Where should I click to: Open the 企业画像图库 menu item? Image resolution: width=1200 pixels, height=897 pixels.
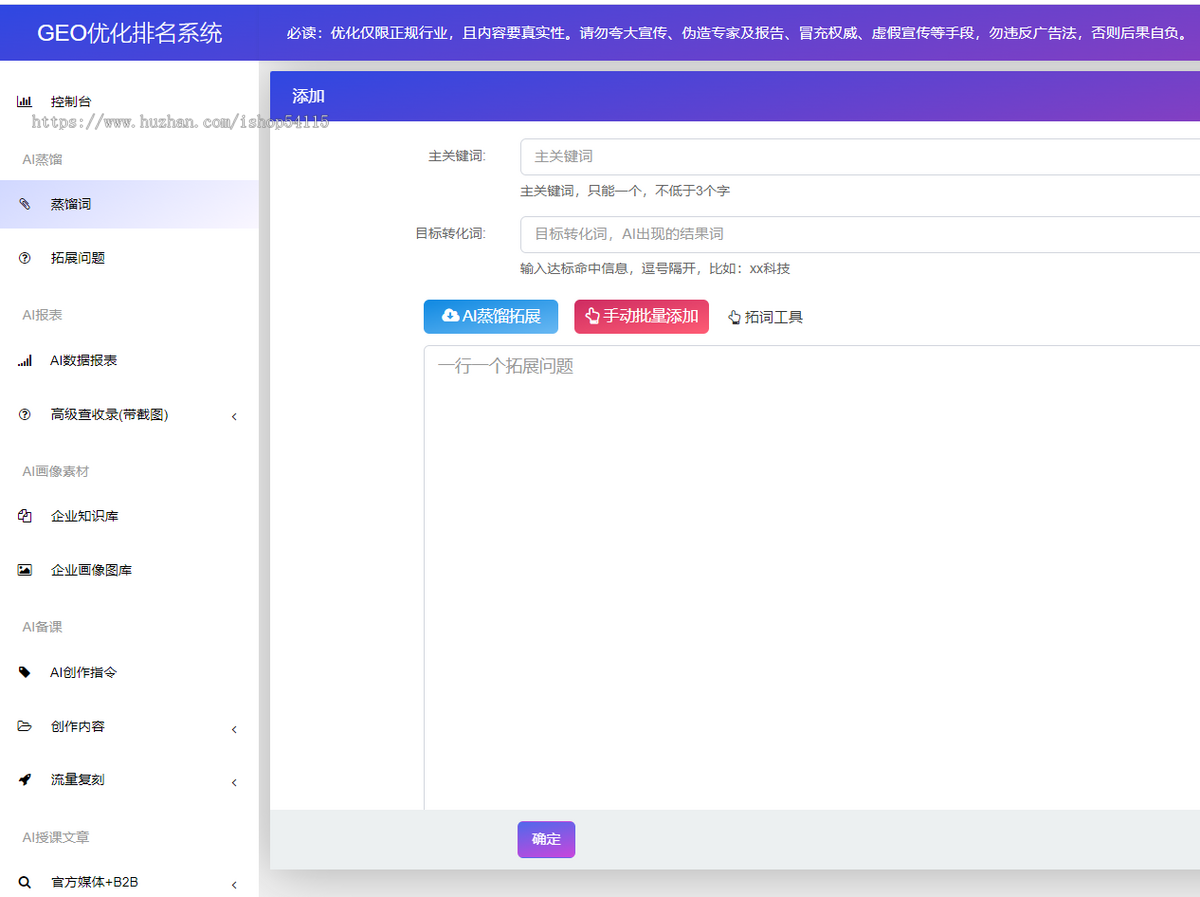pyautogui.click(x=129, y=571)
